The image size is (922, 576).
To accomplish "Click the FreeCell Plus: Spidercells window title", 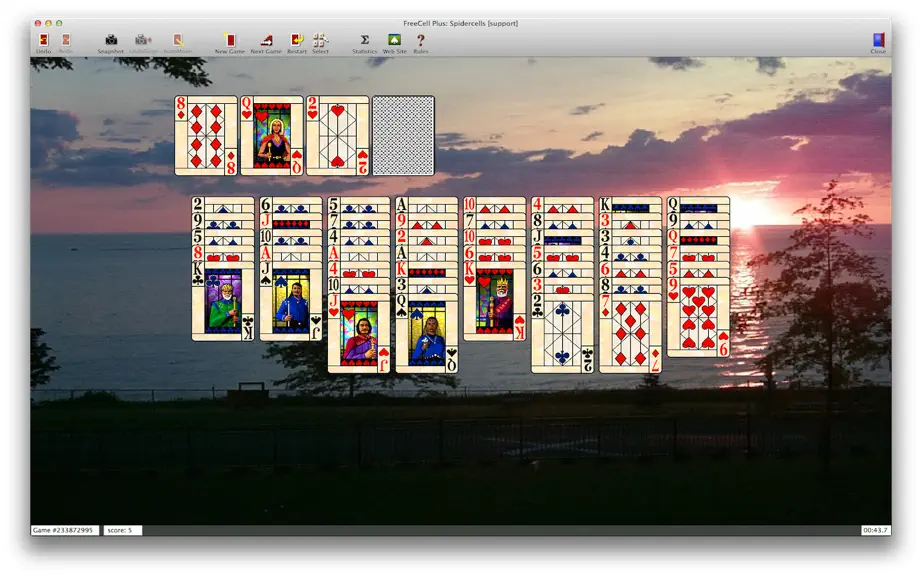I will click(460, 24).
